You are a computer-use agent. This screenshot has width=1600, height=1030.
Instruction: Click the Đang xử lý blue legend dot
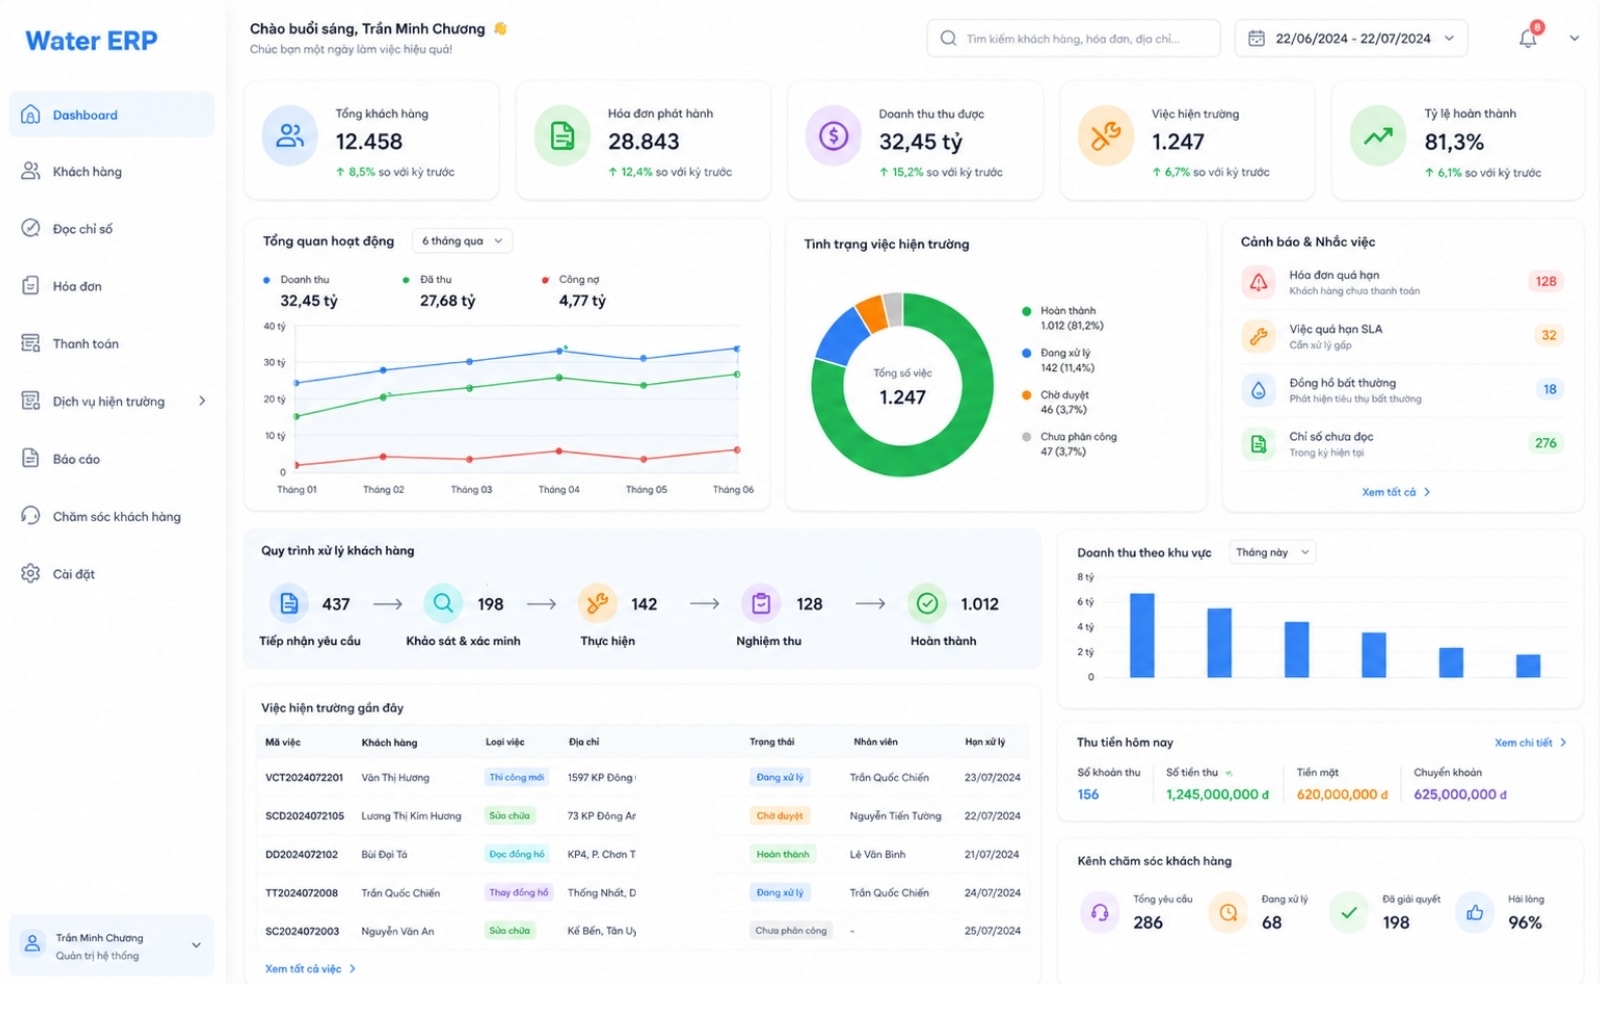pyautogui.click(x=1026, y=353)
